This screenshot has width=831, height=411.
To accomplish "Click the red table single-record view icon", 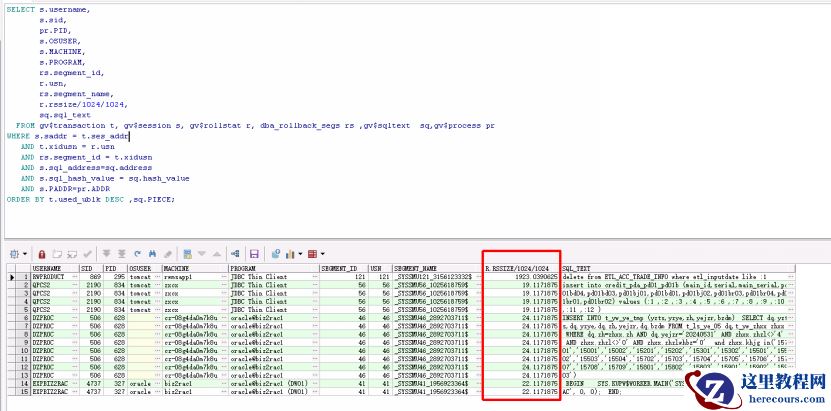I will tap(312, 254).
